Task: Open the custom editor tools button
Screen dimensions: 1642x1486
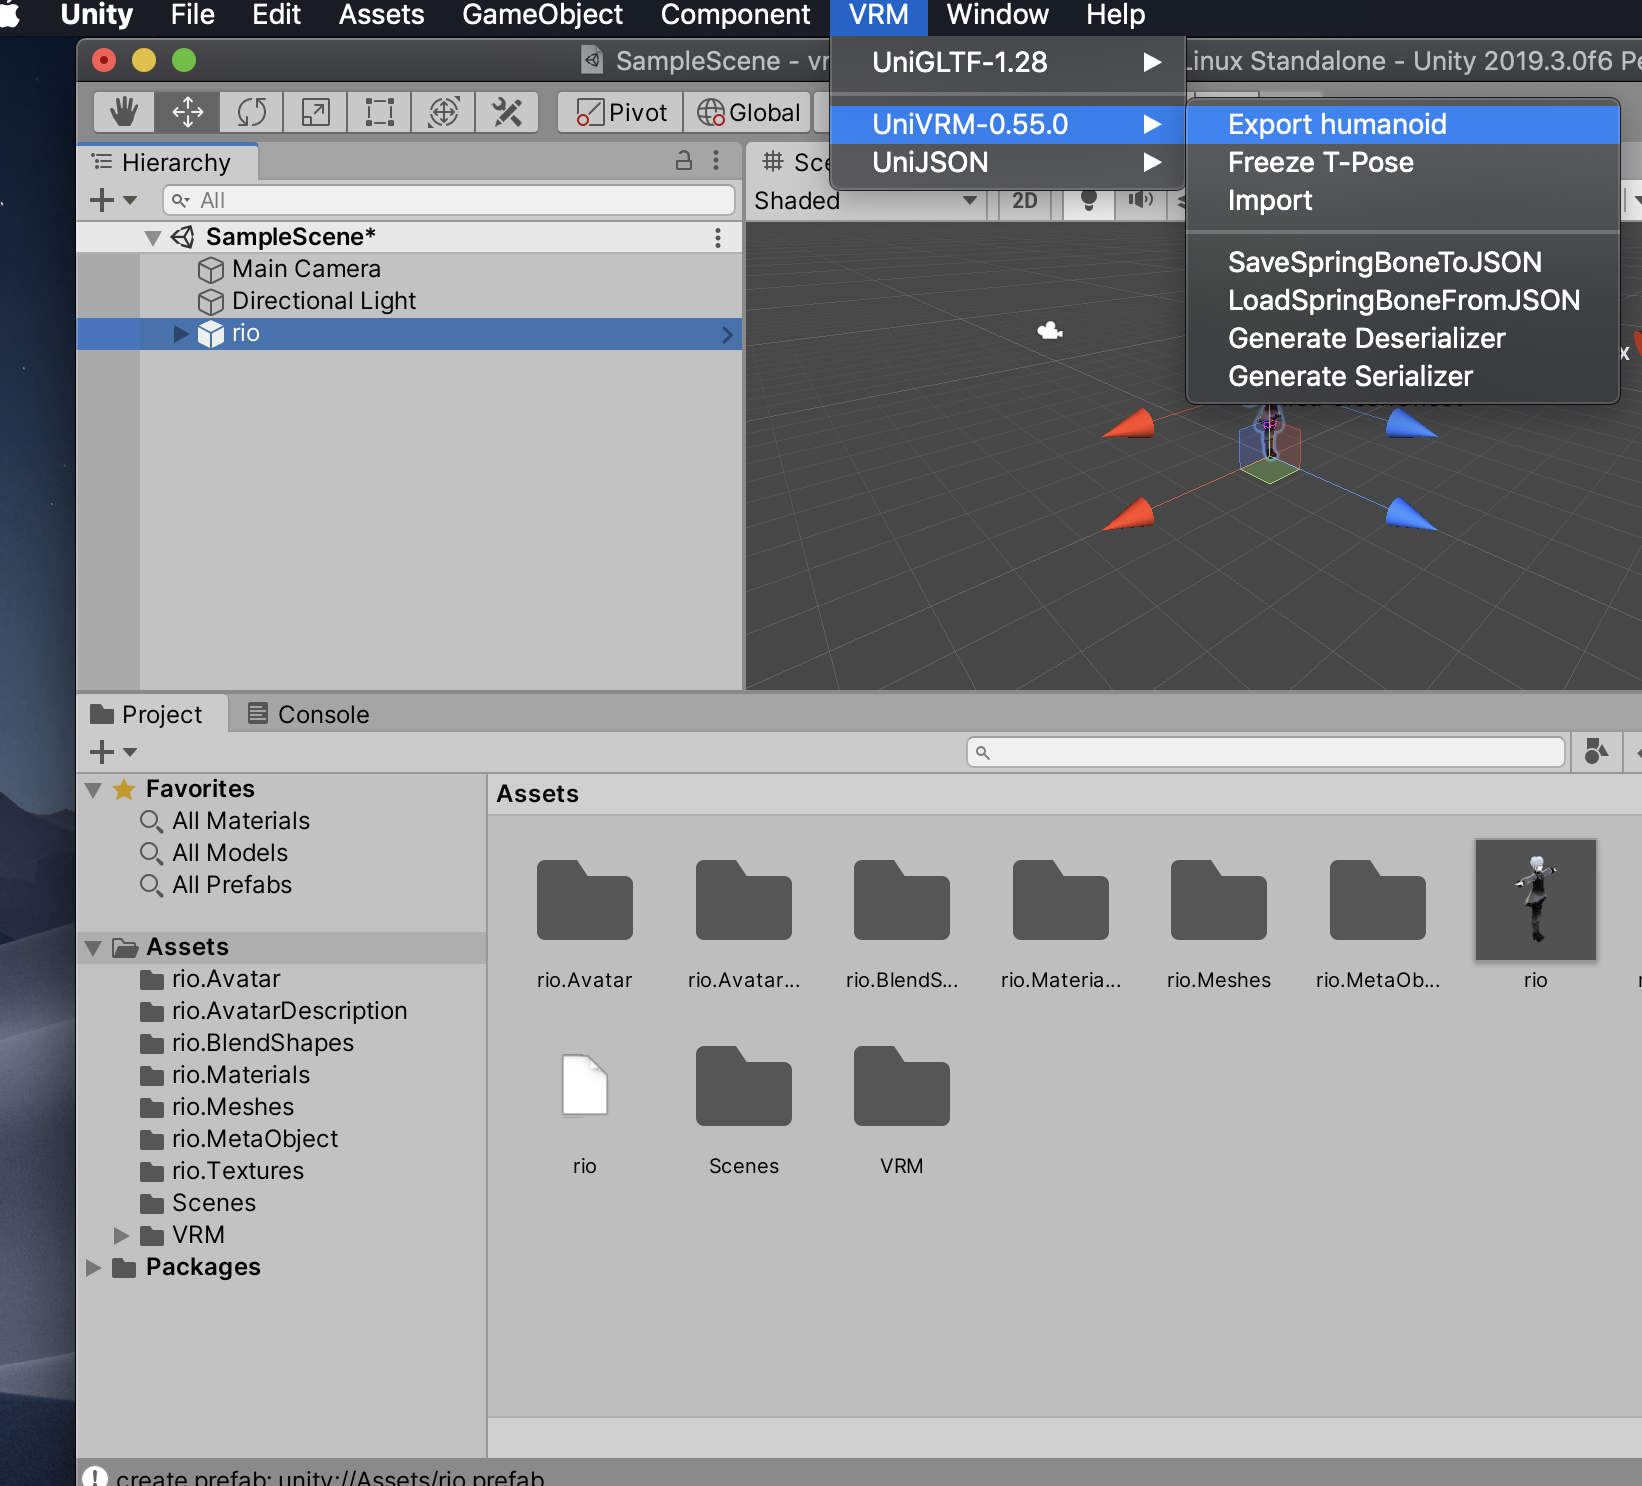Action: pos(507,112)
